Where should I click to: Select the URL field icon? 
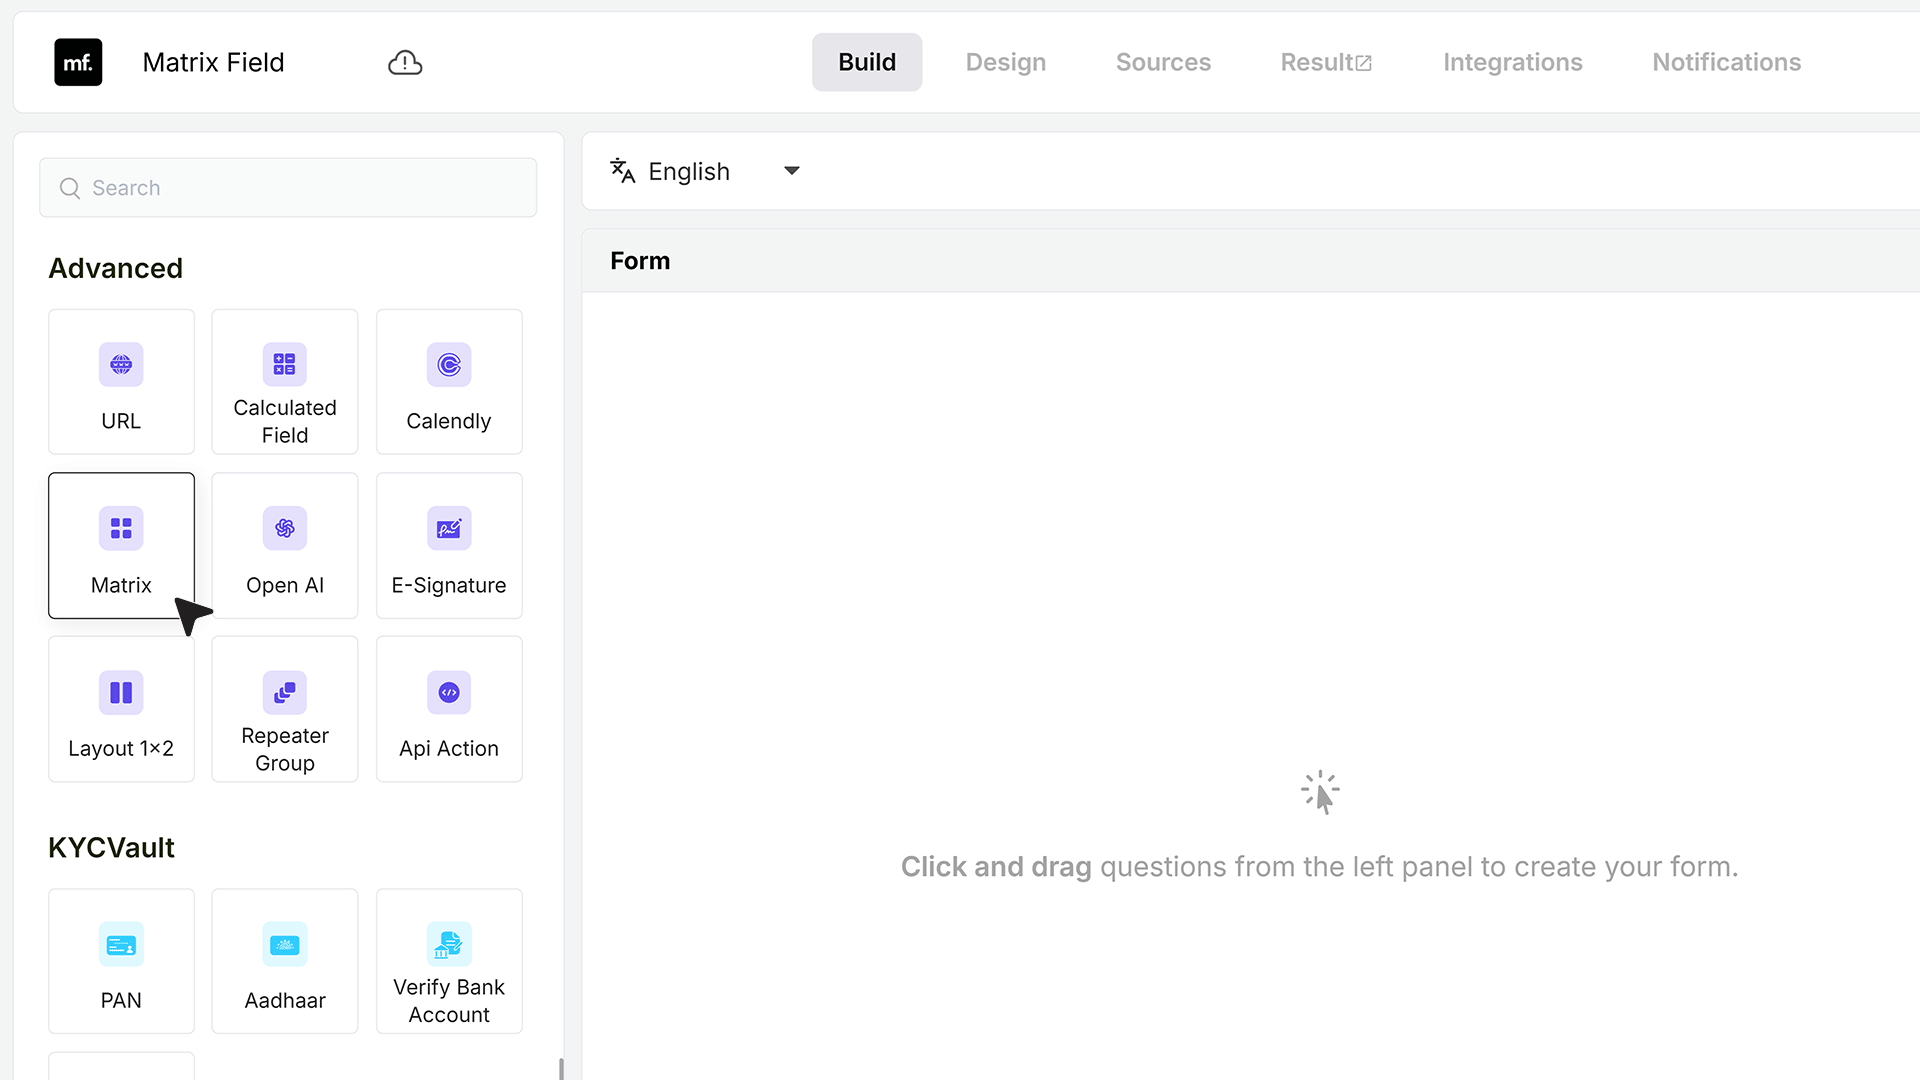pos(121,364)
